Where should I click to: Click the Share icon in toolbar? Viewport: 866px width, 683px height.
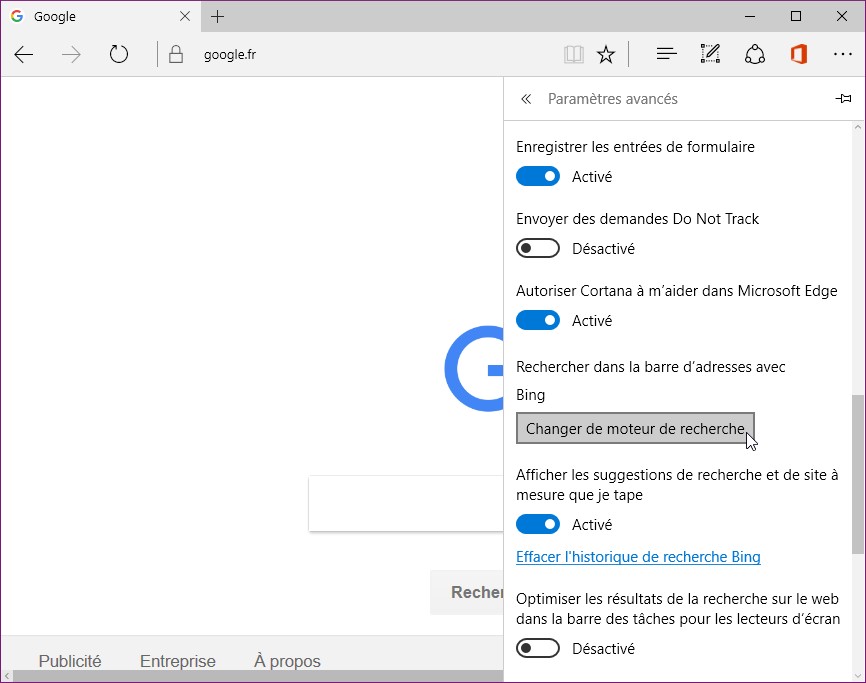[x=755, y=55]
